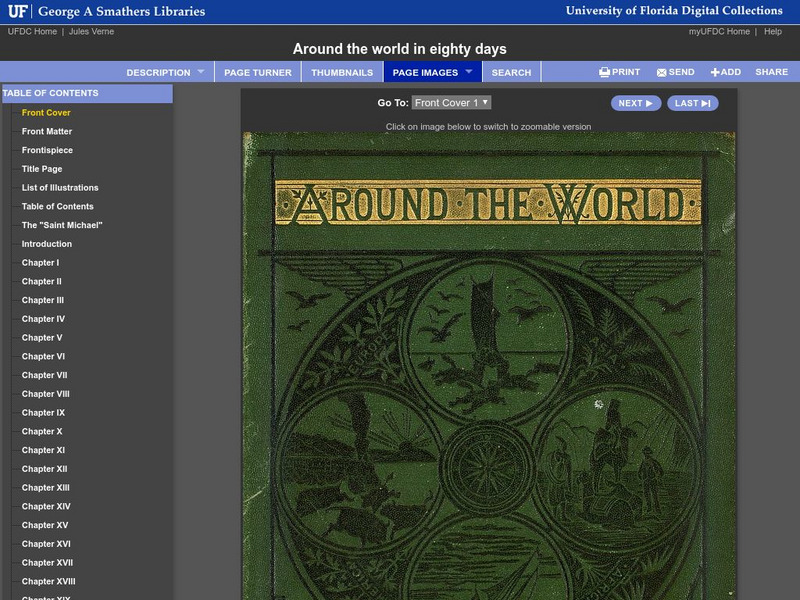Switch to the Page Turner tab
Image resolution: width=800 pixels, height=600 pixels.
click(258, 73)
